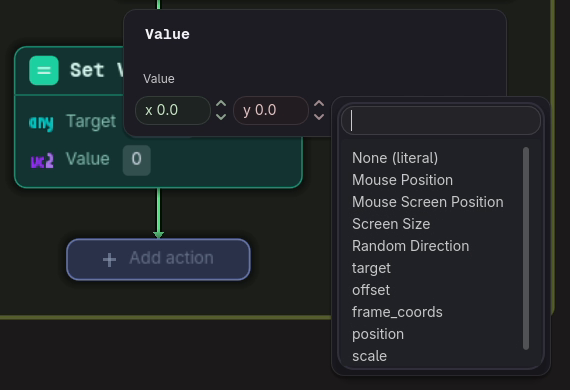Select Mouse Screen Position option

tap(428, 202)
